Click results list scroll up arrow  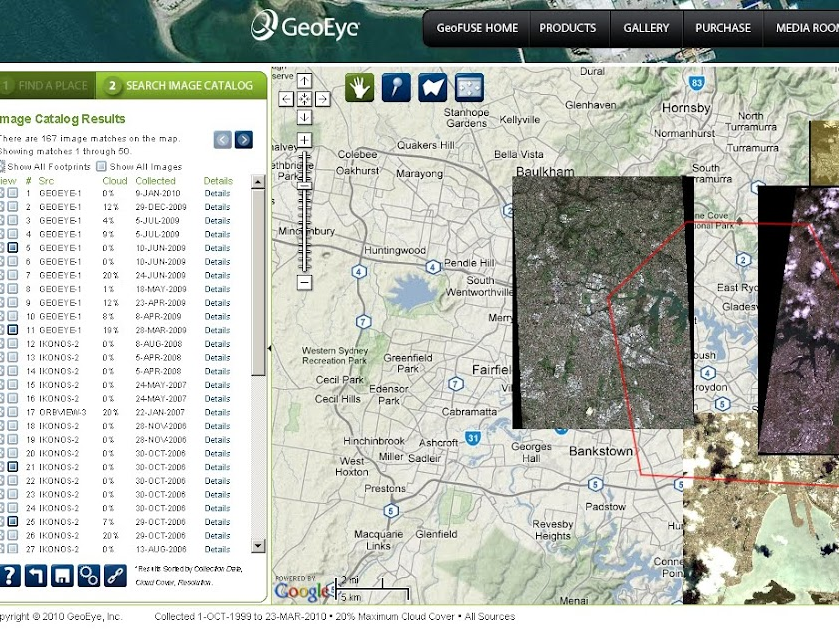click(x=258, y=182)
